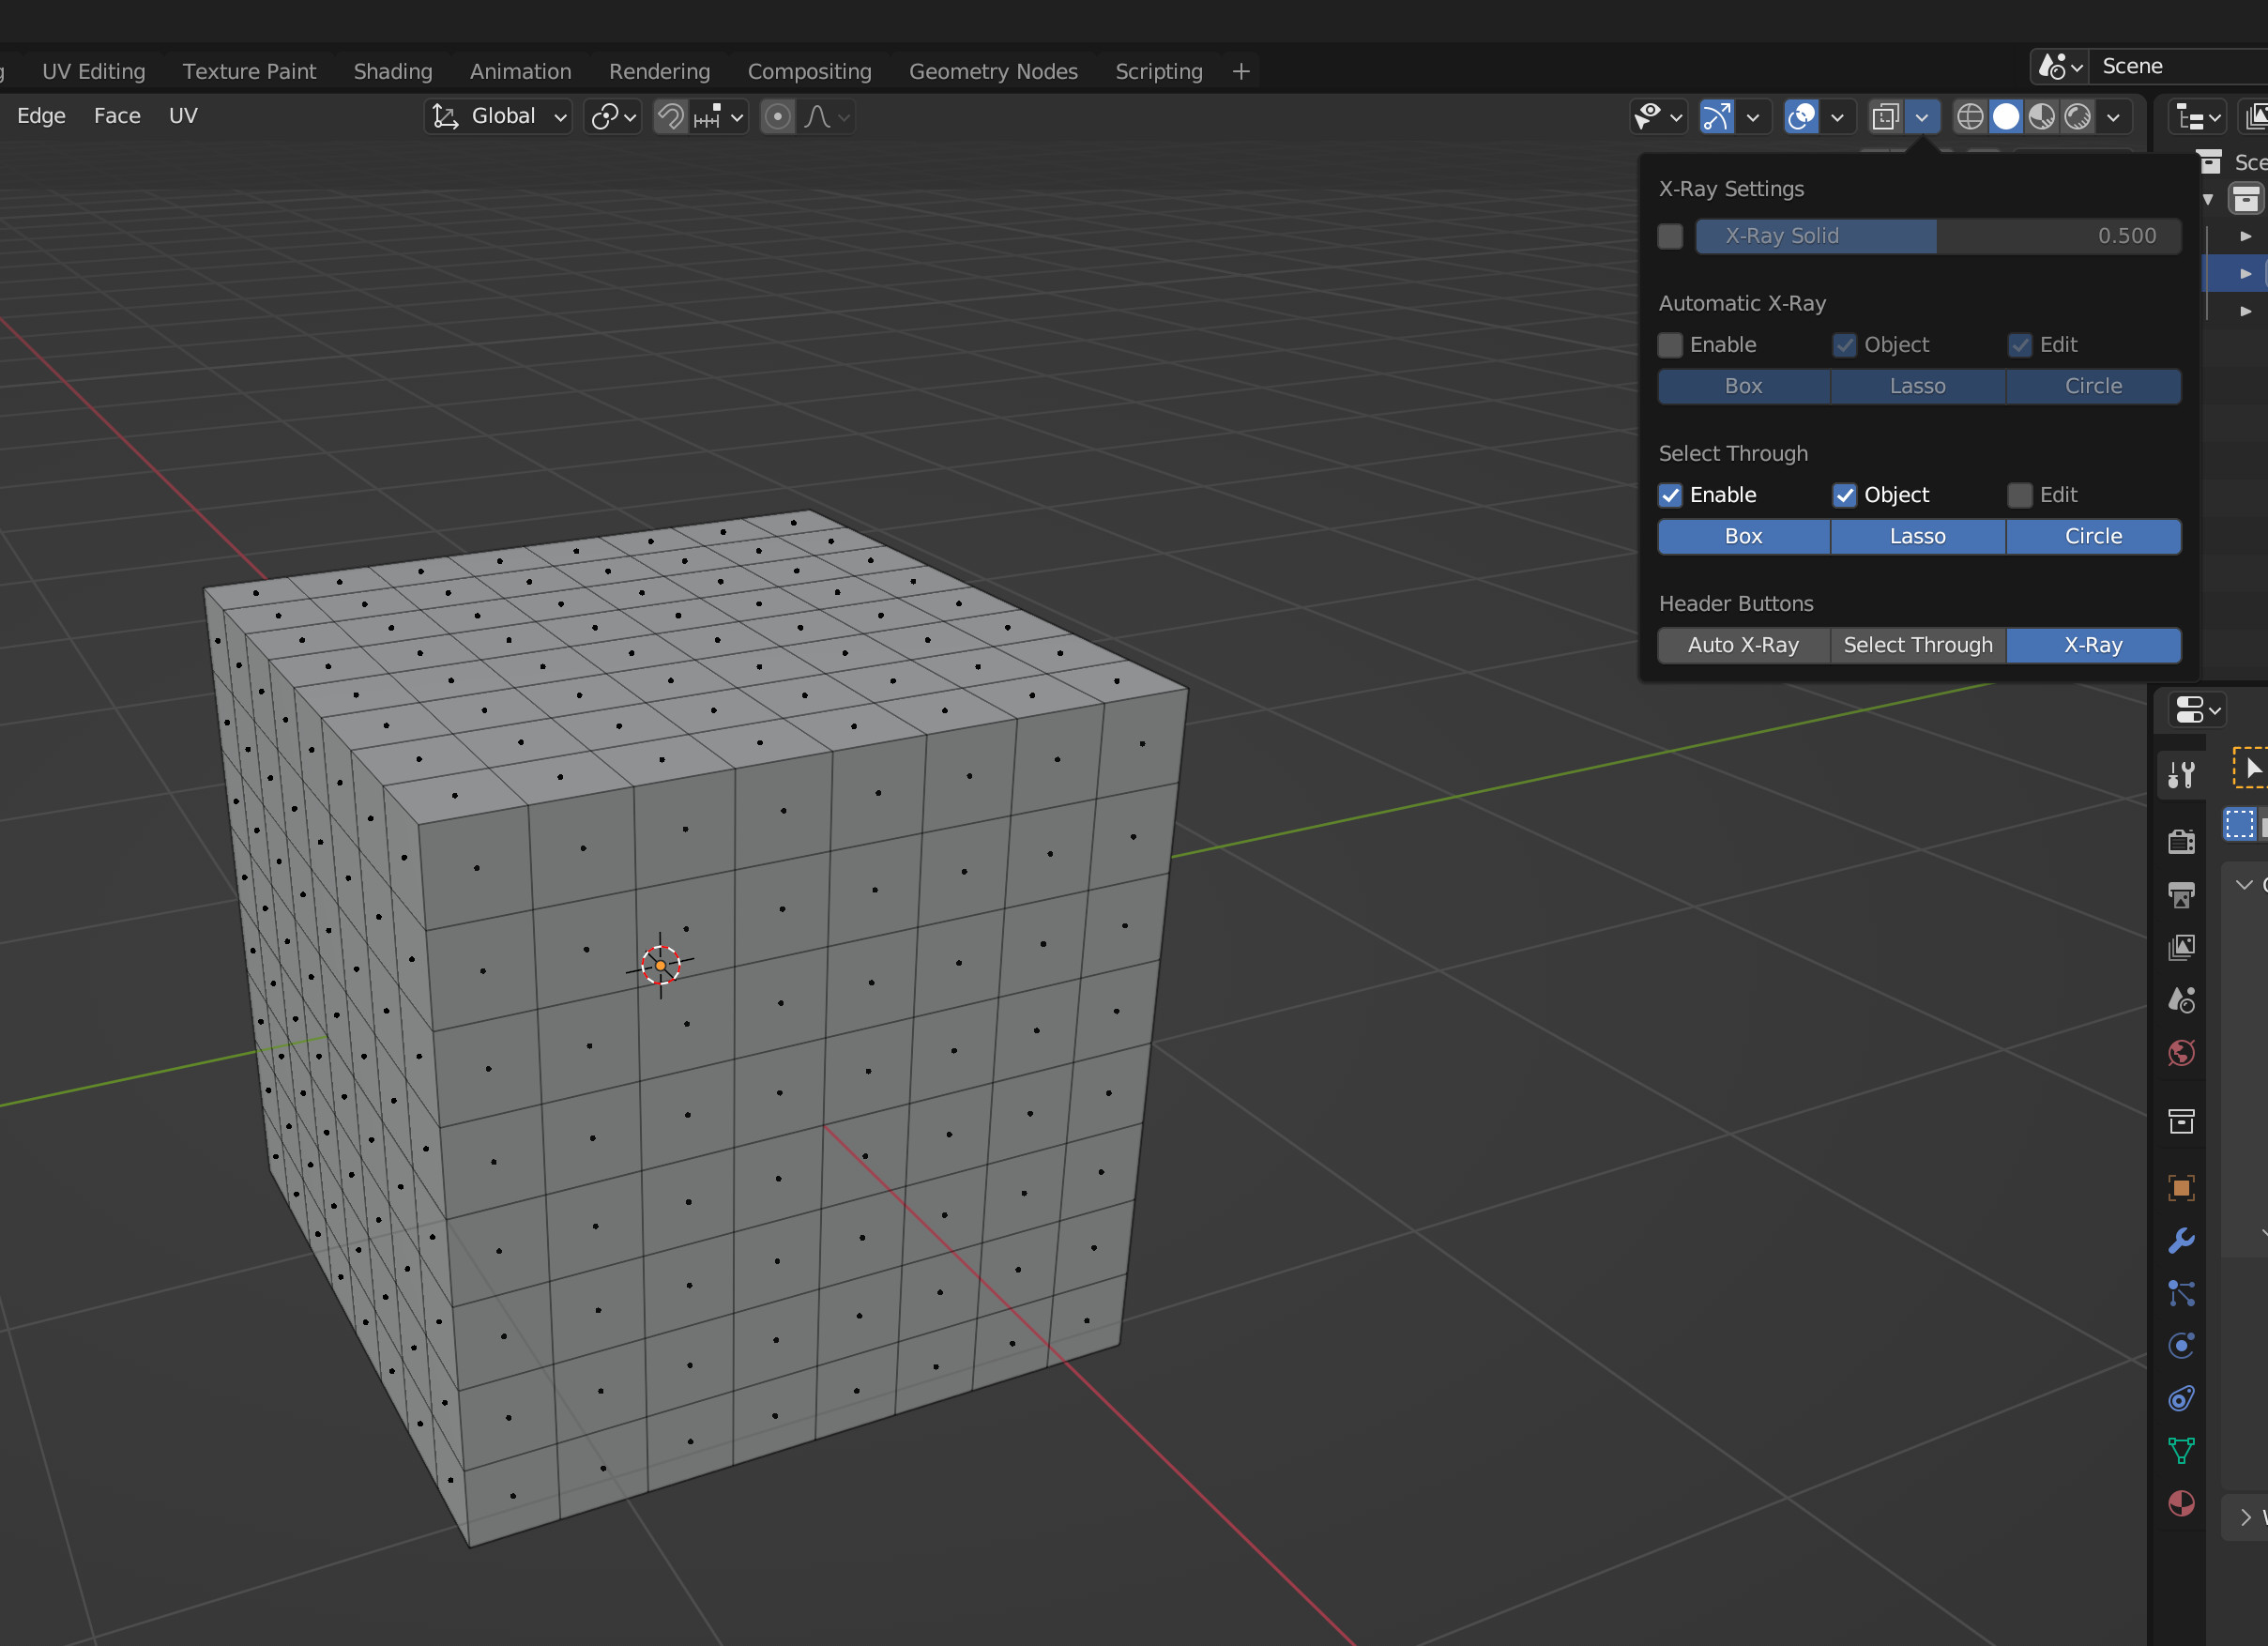The image size is (2268, 1646).
Task: Open Render properties camera tab
Action: (2181, 841)
